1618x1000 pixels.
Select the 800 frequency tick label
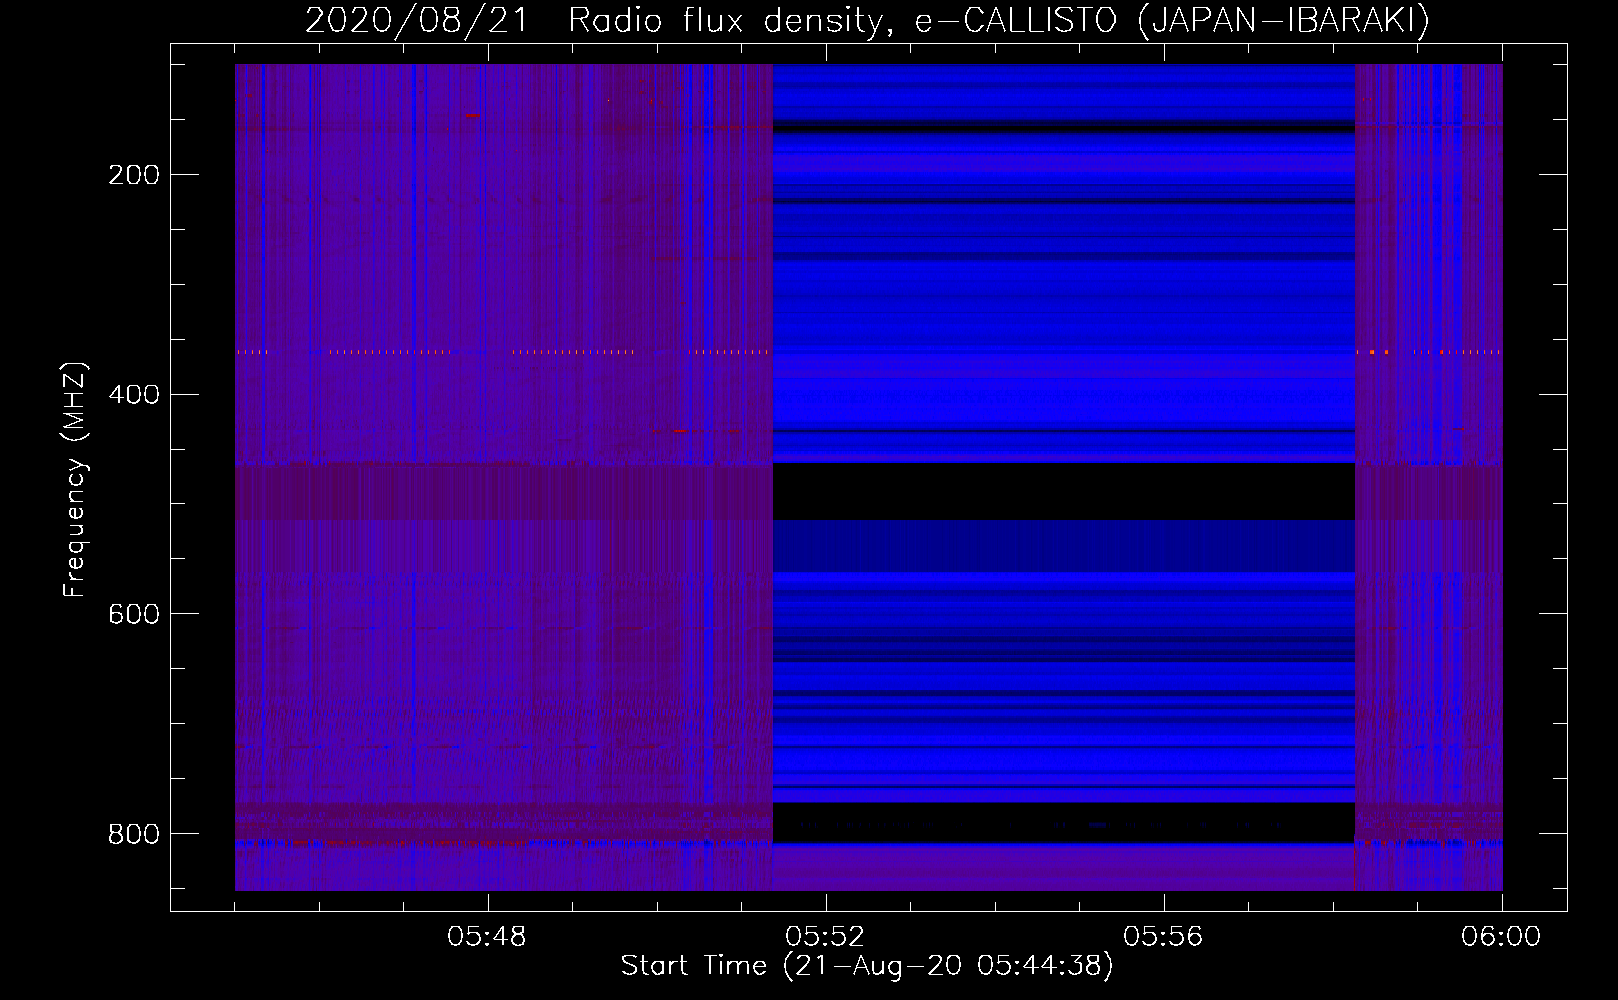coord(134,833)
